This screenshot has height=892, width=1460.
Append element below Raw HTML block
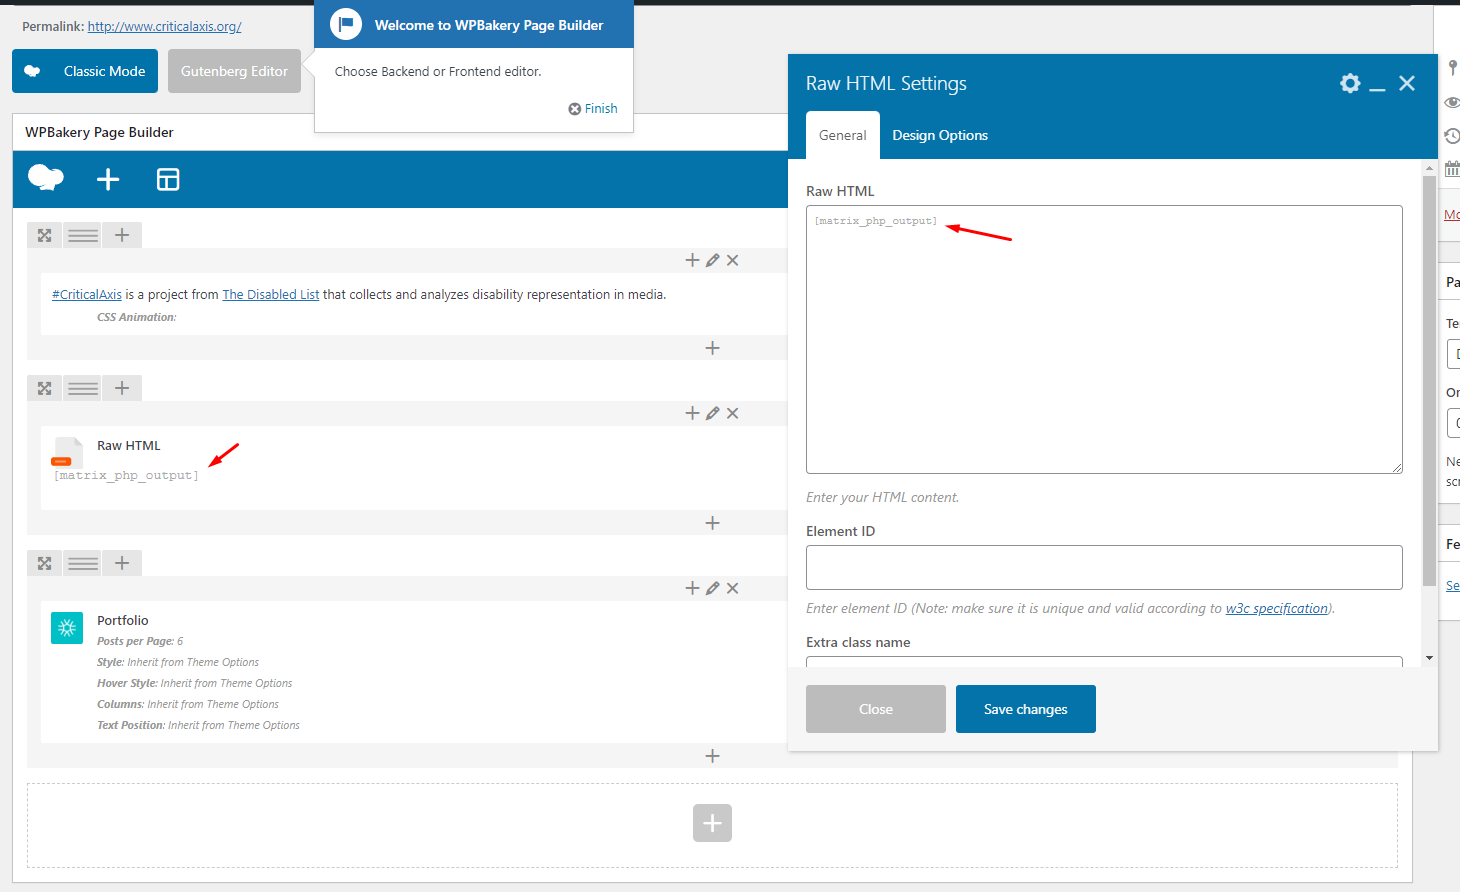pos(712,523)
